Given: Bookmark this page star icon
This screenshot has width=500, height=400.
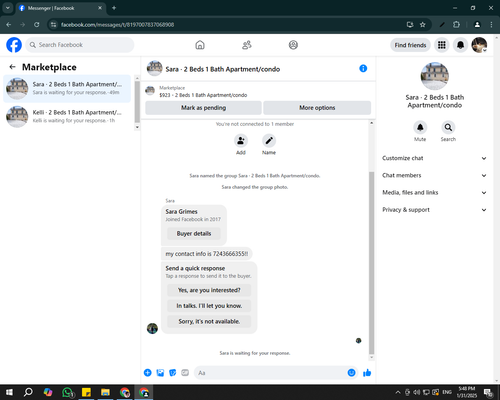Looking at the screenshot, I should pyautogui.click(x=423, y=25).
